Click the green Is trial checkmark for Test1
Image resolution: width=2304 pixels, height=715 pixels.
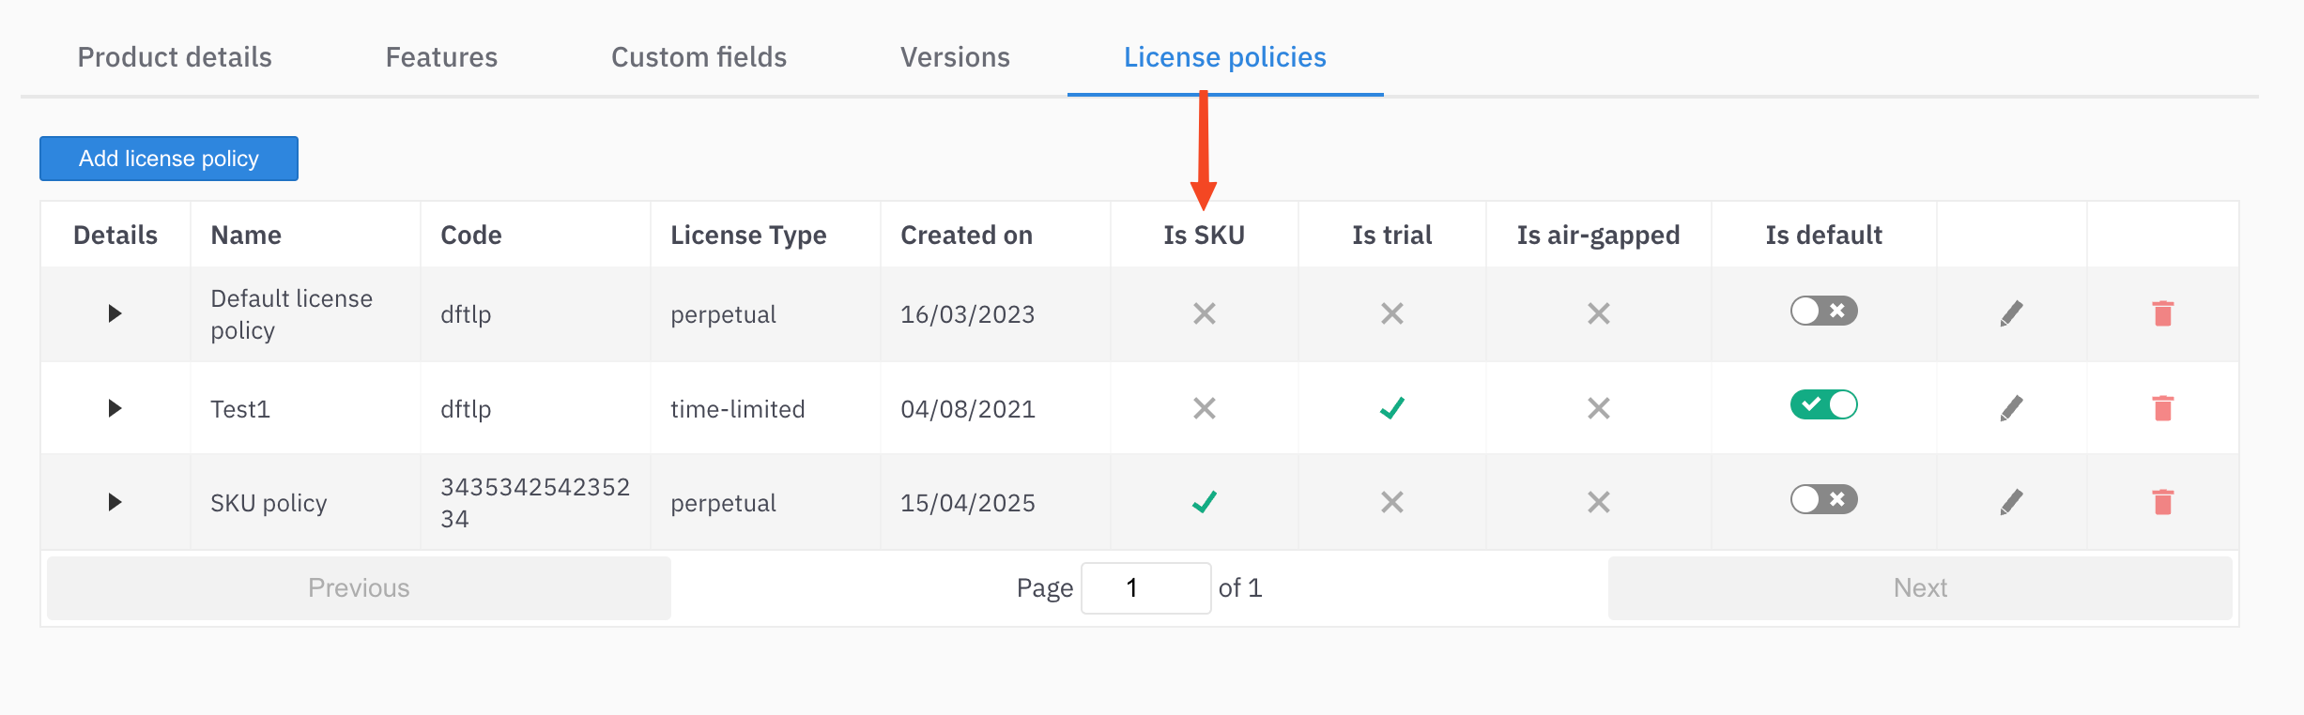tap(1391, 408)
